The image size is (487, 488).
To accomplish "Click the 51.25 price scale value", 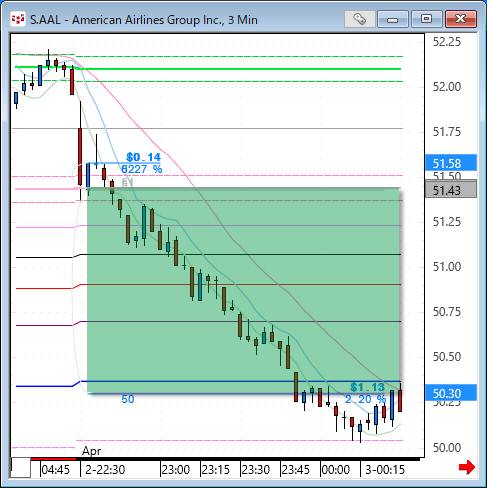I will pos(447,222).
